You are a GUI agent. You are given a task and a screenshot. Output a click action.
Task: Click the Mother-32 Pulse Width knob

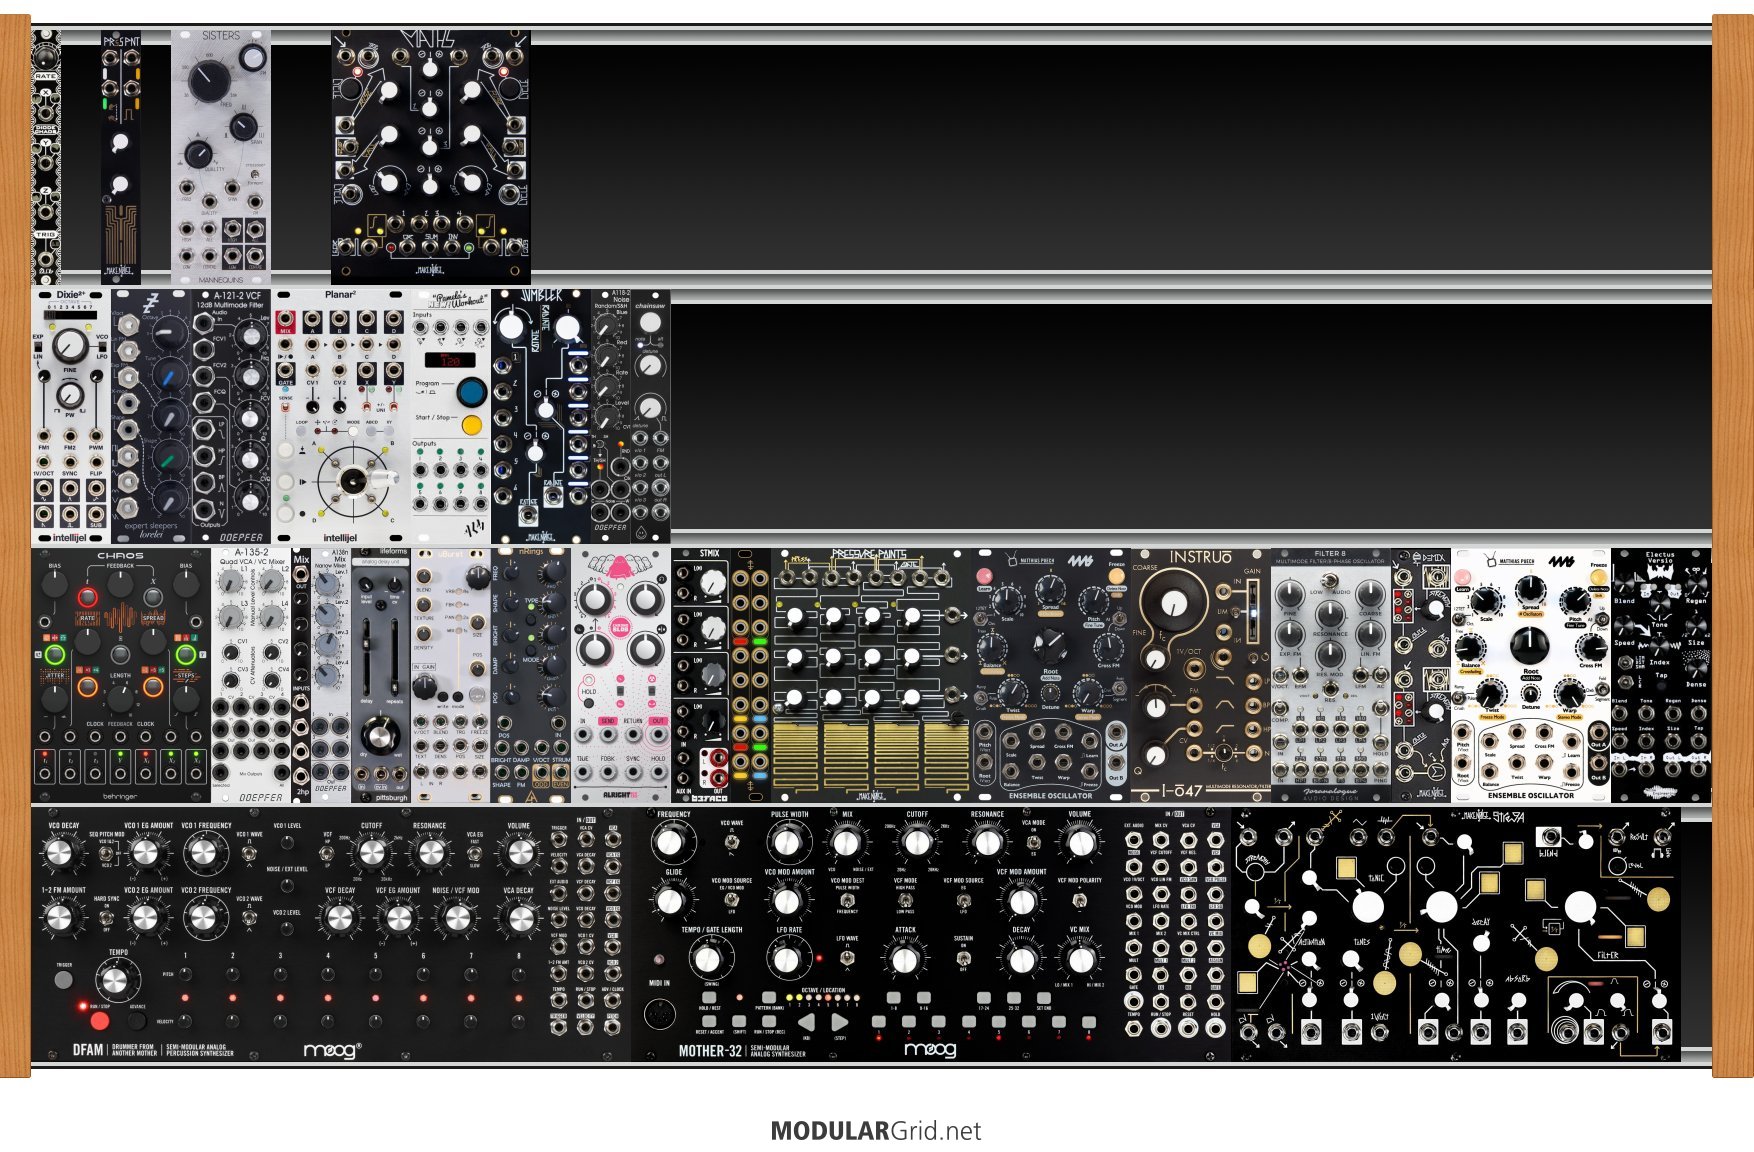click(x=789, y=842)
